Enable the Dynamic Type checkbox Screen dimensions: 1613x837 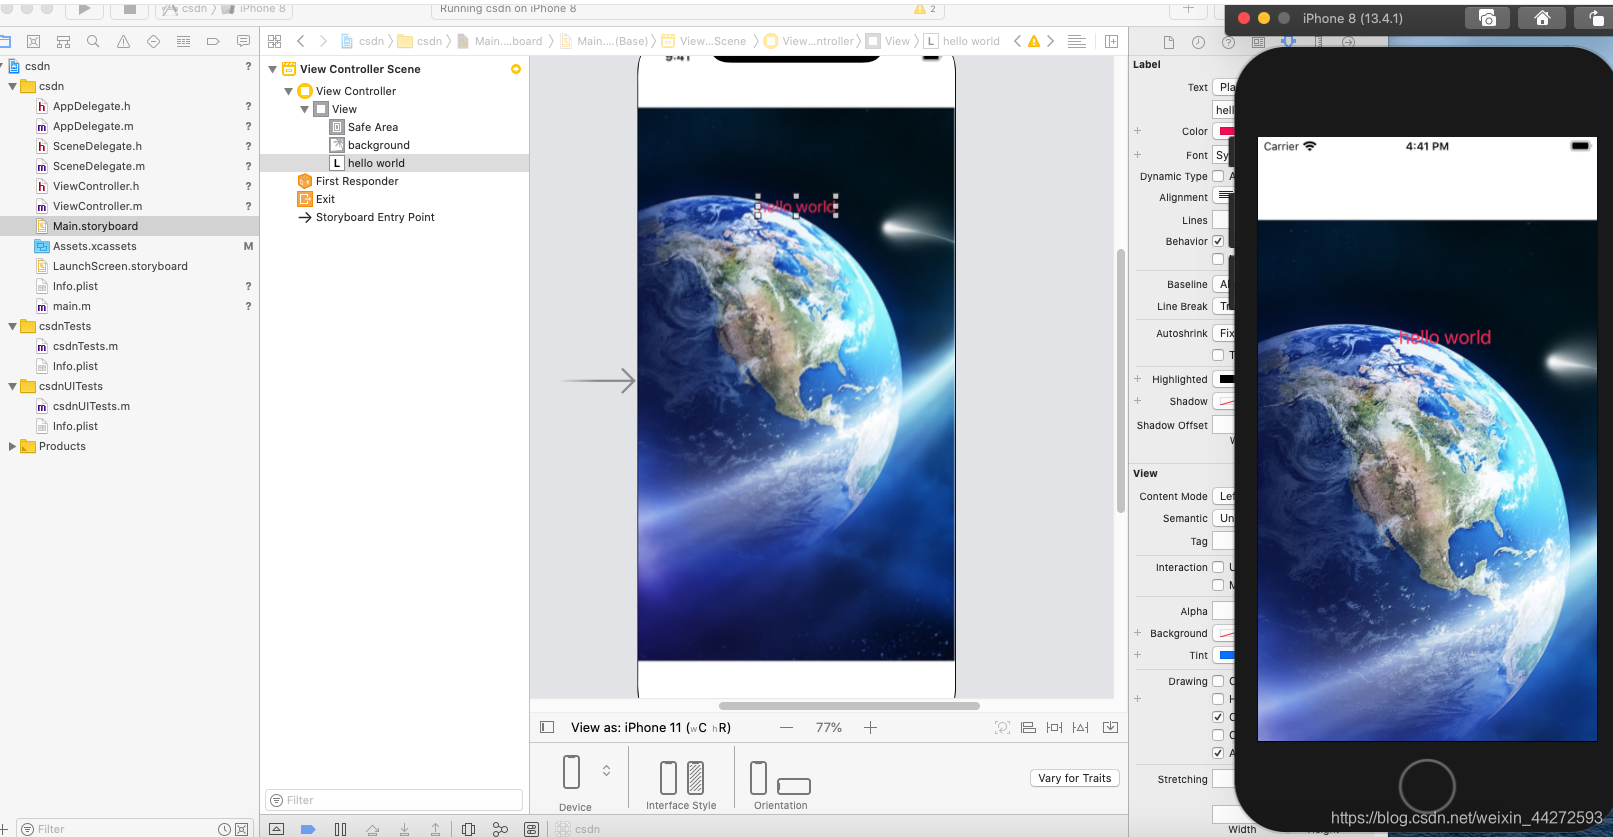[1218, 176]
